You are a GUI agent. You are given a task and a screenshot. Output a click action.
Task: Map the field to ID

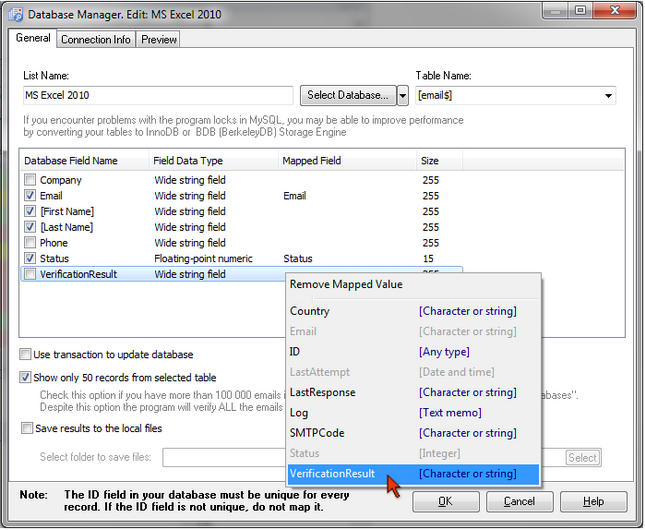(x=413, y=352)
